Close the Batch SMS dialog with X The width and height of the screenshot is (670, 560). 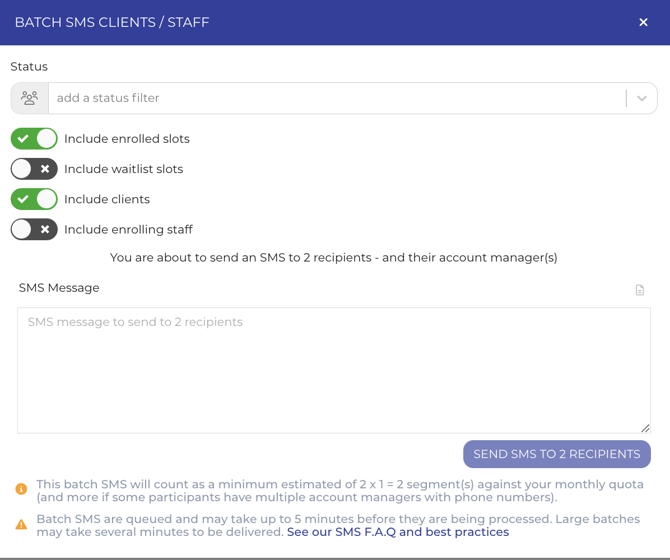click(x=643, y=22)
